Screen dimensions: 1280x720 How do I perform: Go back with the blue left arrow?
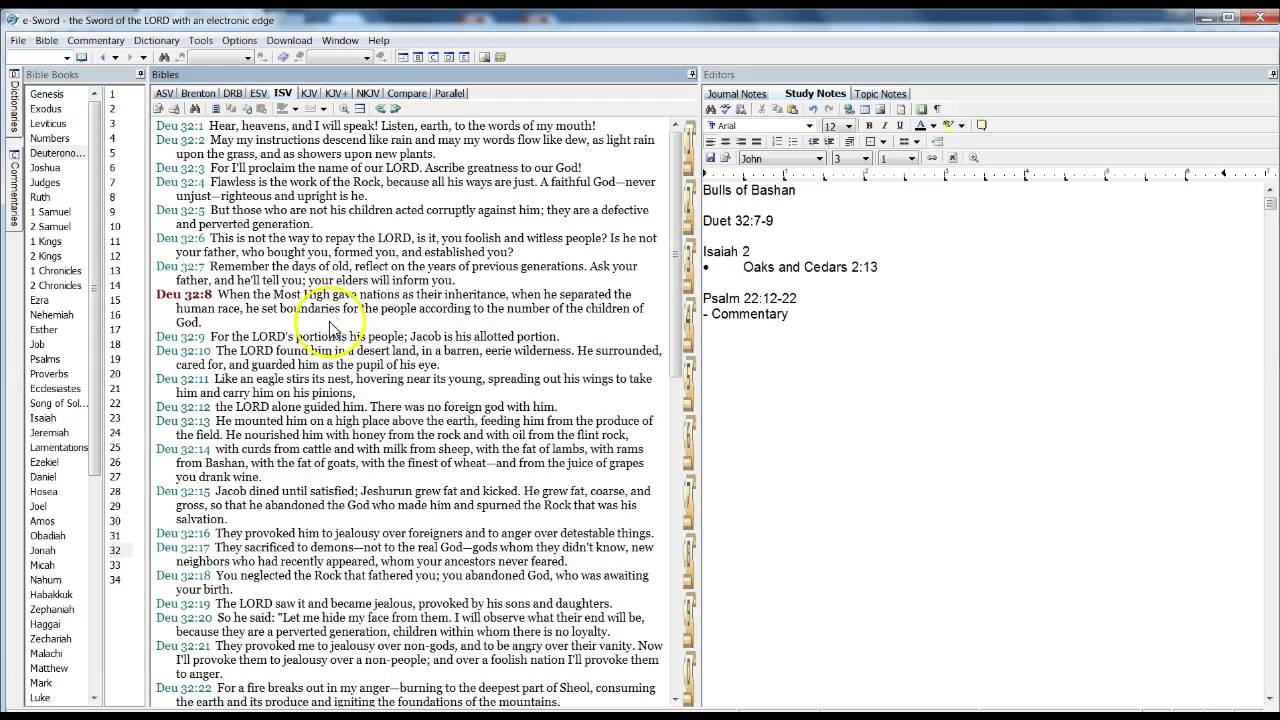(103, 57)
